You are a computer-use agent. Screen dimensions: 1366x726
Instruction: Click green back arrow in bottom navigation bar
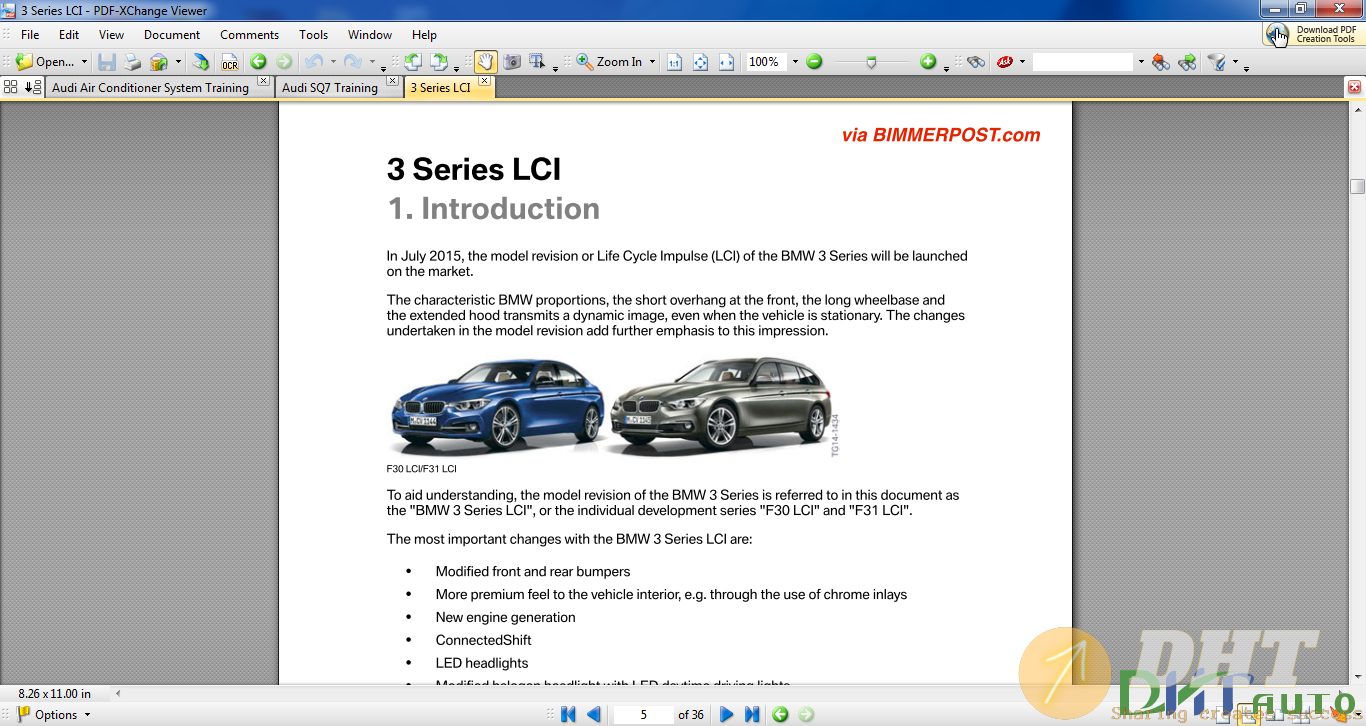(x=780, y=714)
